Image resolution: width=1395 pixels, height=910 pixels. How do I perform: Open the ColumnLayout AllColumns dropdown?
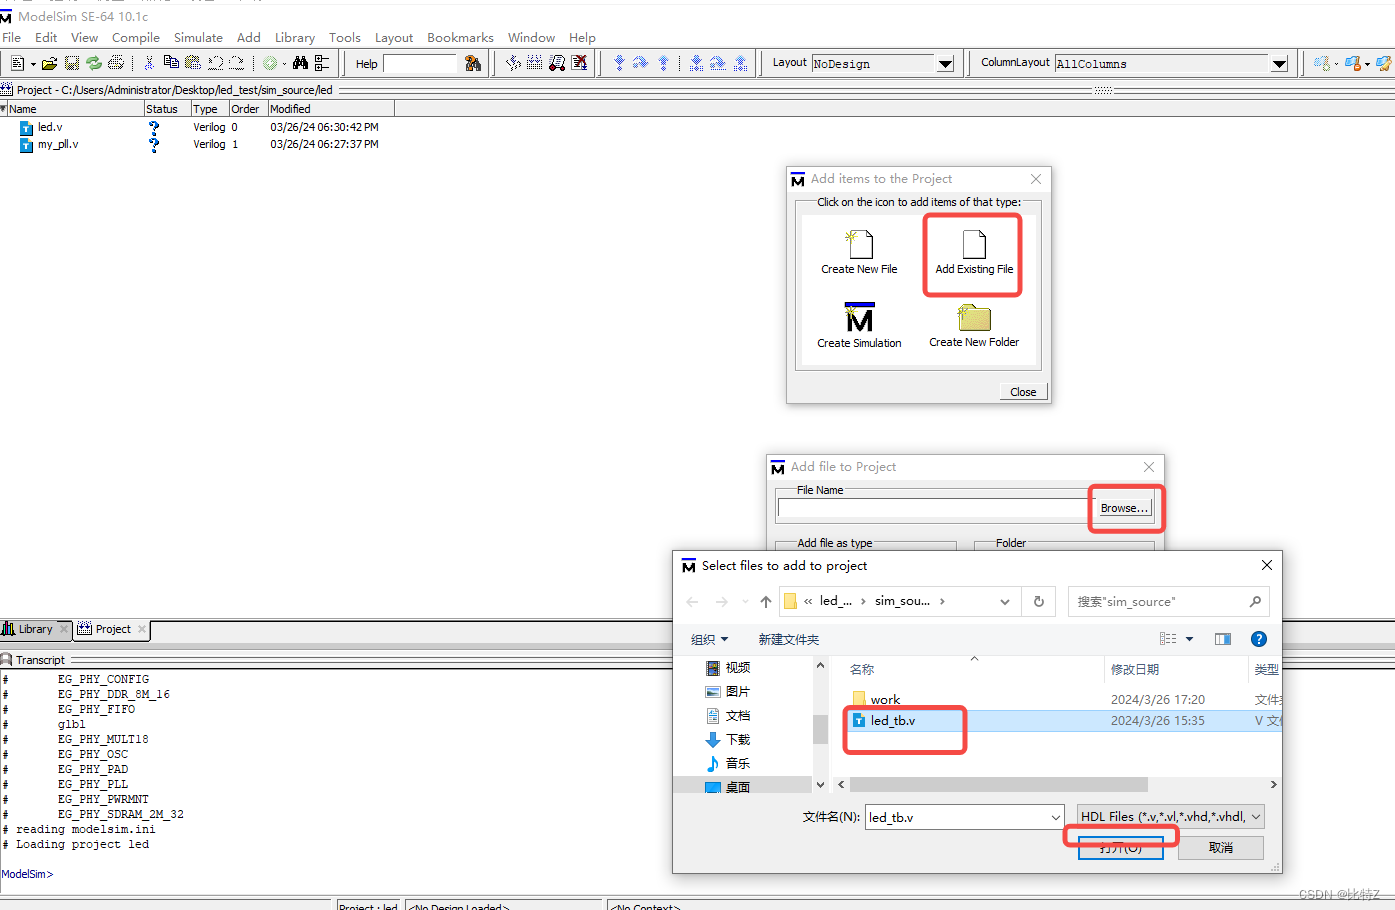[1279, 63]
